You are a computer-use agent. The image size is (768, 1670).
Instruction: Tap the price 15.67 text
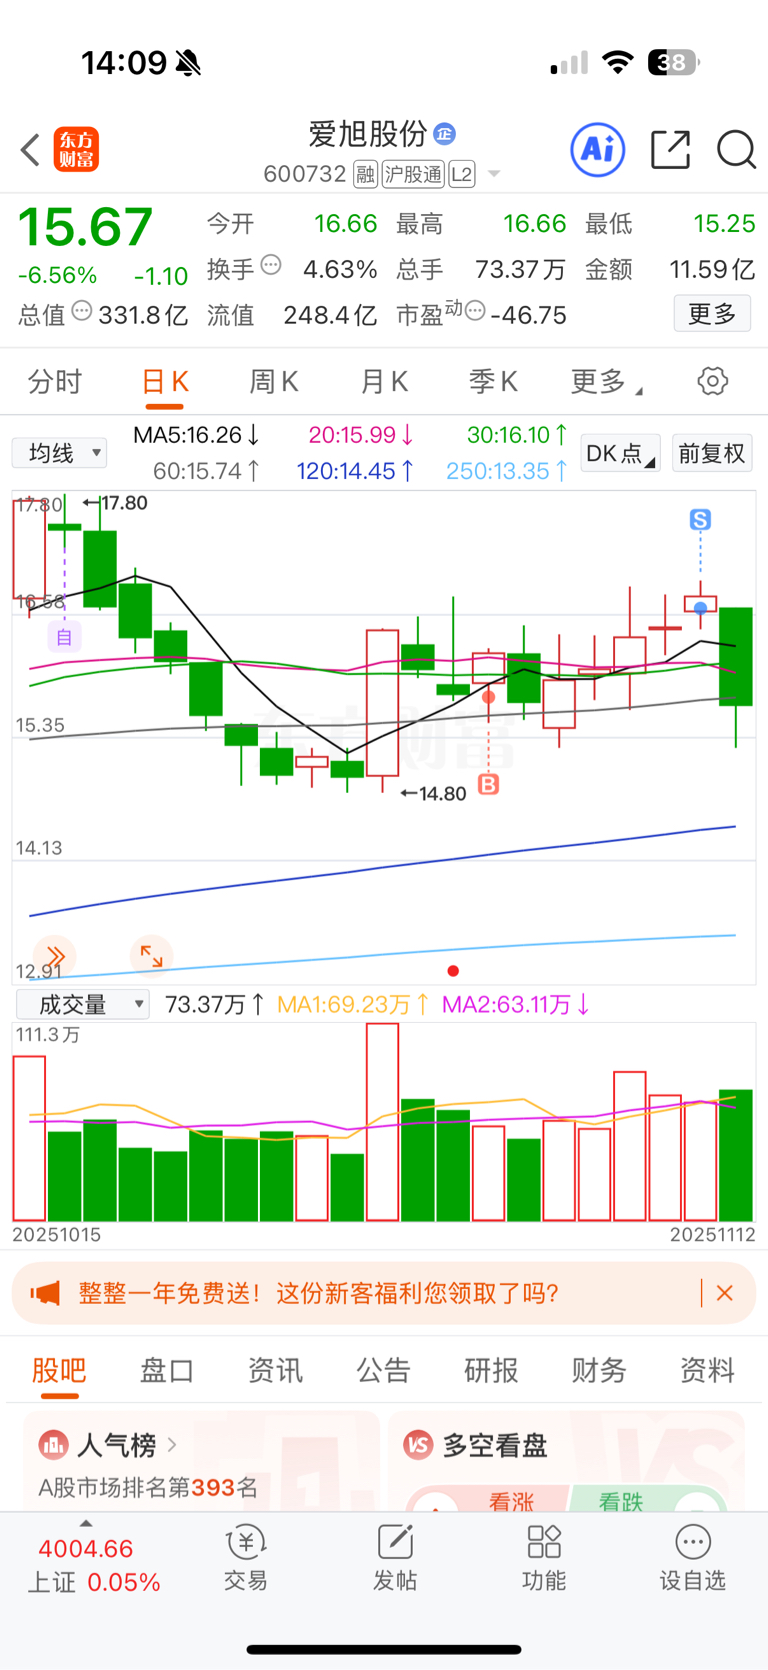85,226
